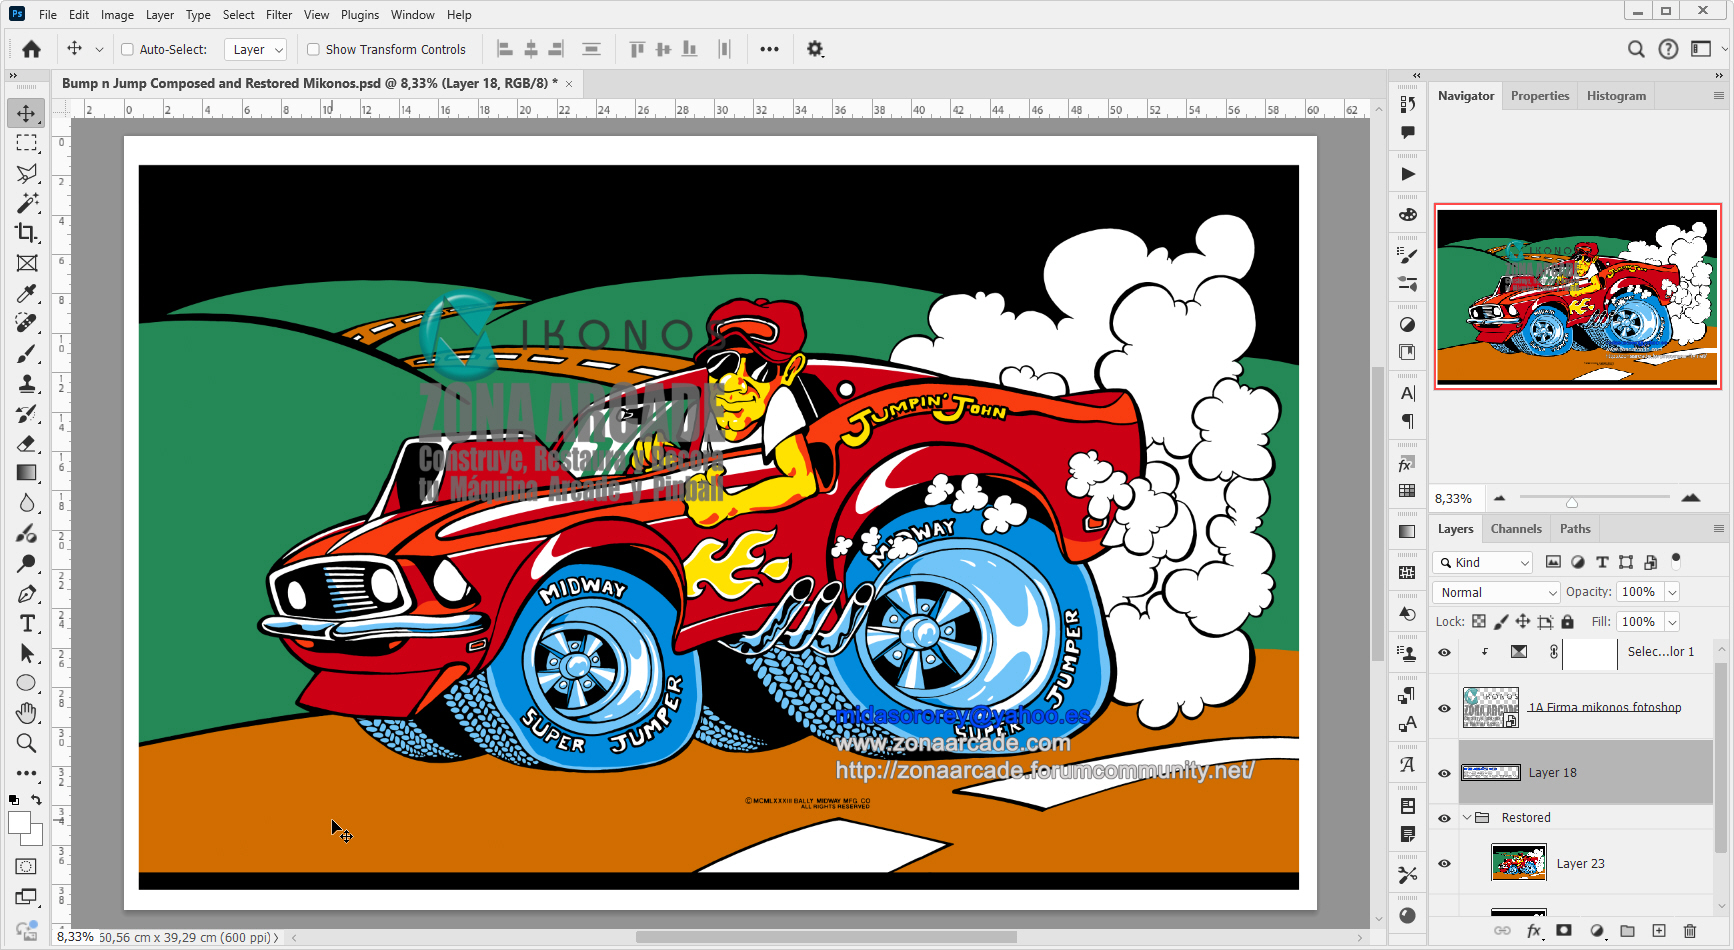
Task: Click the navigator zoom slider handle
Action: click(x=1571, y=502)
